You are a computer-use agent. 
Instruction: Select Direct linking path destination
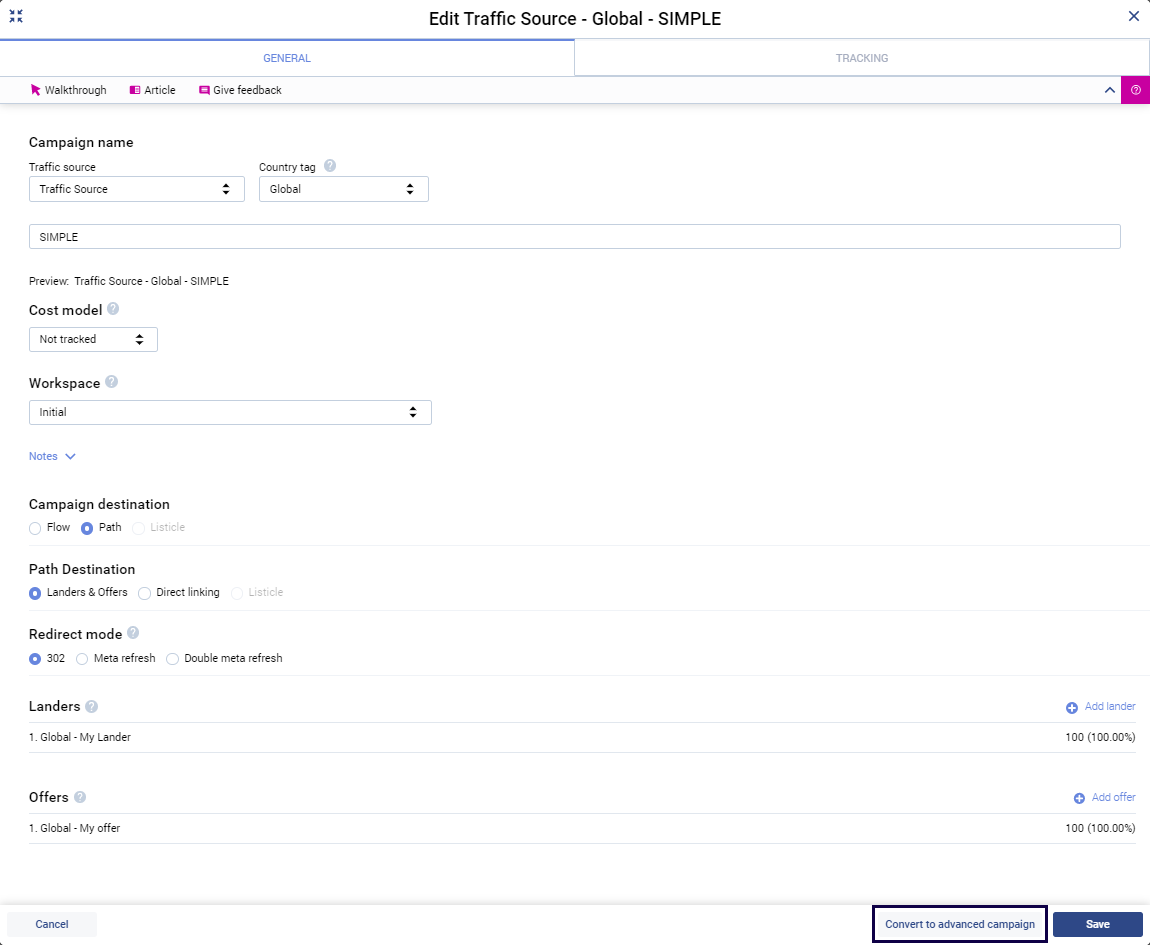point(145,593)
